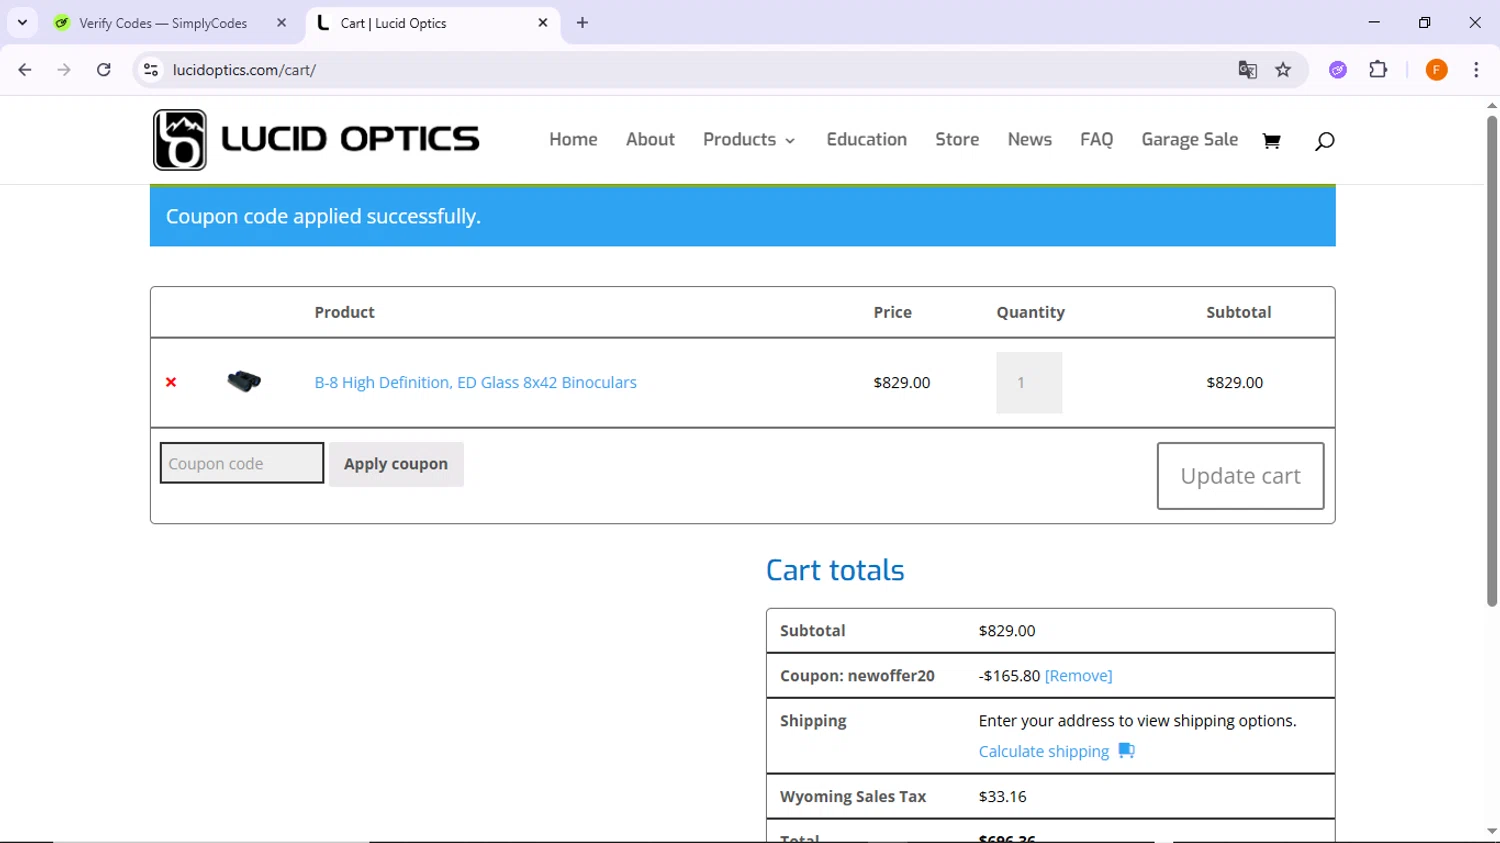1500x843 pixels.
Task: Click the Shipping row label
Action: coord(813,720)
